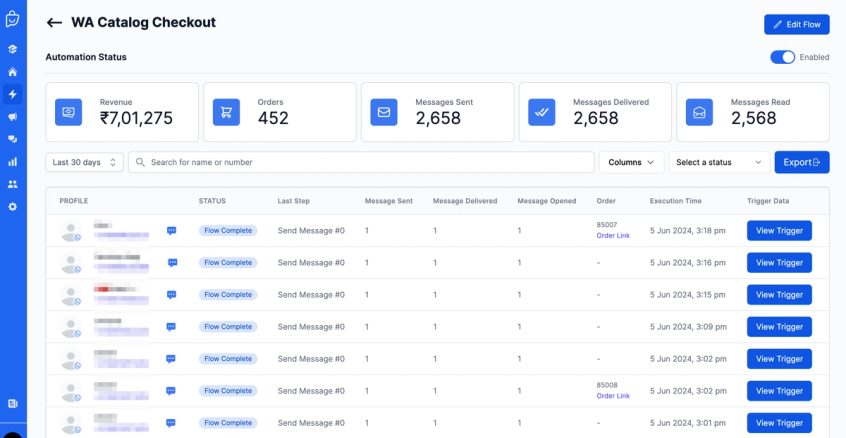Click the Trigger Data column header
The width and height of the screenshot is (846, 438).
pos(768,201)
